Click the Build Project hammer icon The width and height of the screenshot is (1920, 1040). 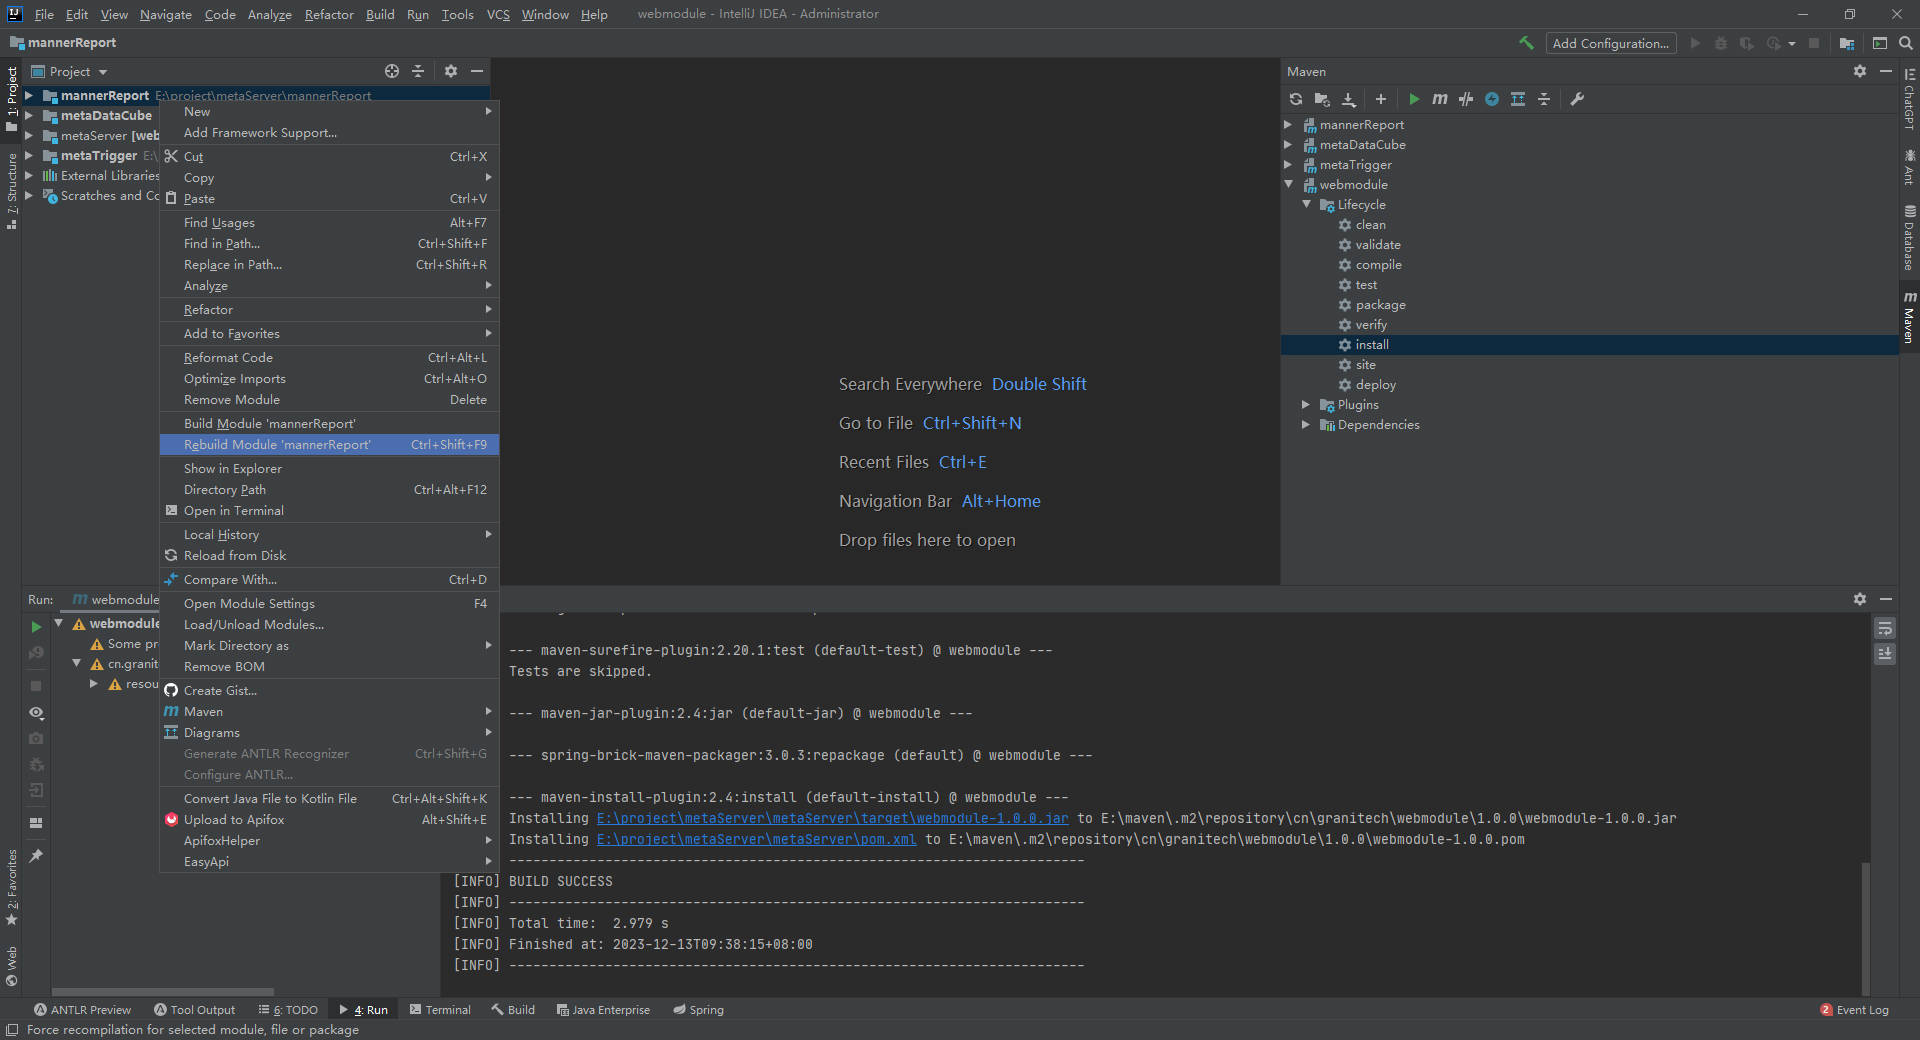click(1526, 43)
